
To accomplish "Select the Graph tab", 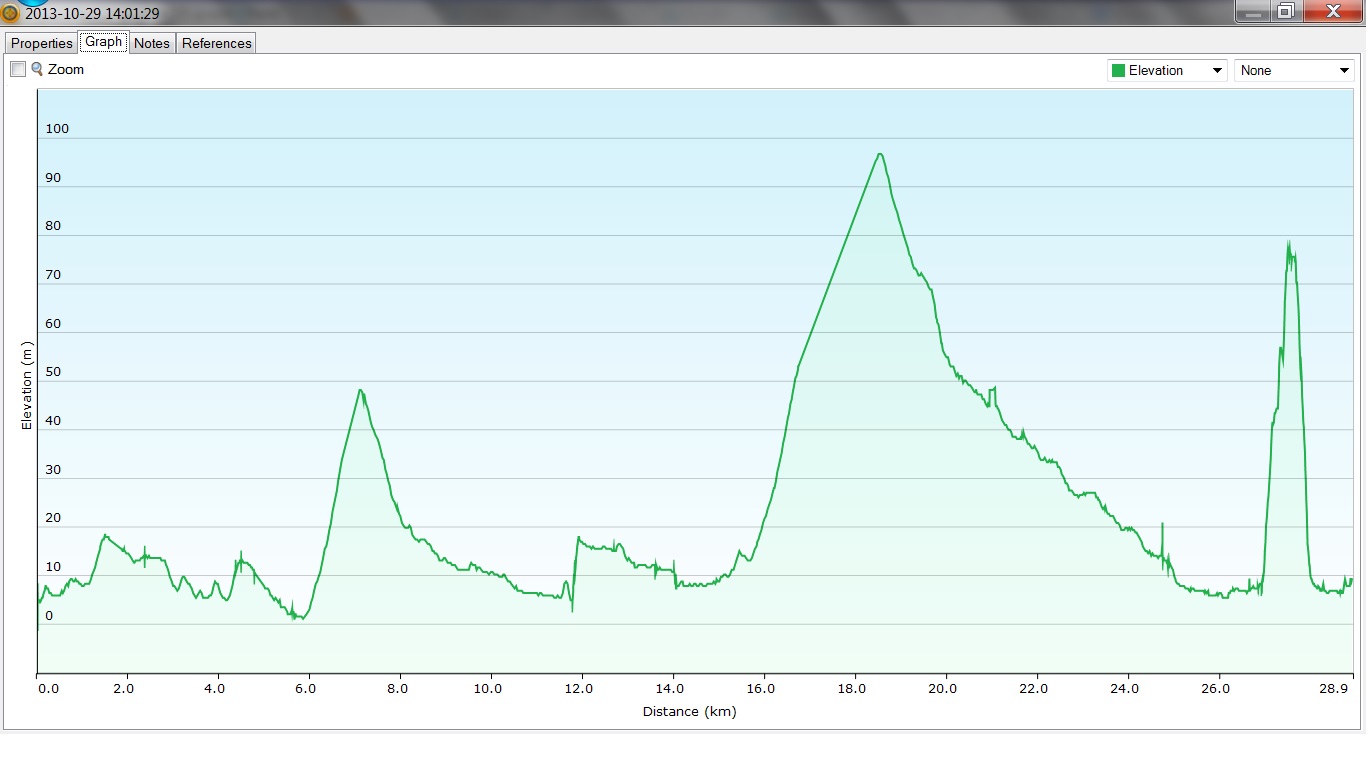I will click(x=104, y=42).
